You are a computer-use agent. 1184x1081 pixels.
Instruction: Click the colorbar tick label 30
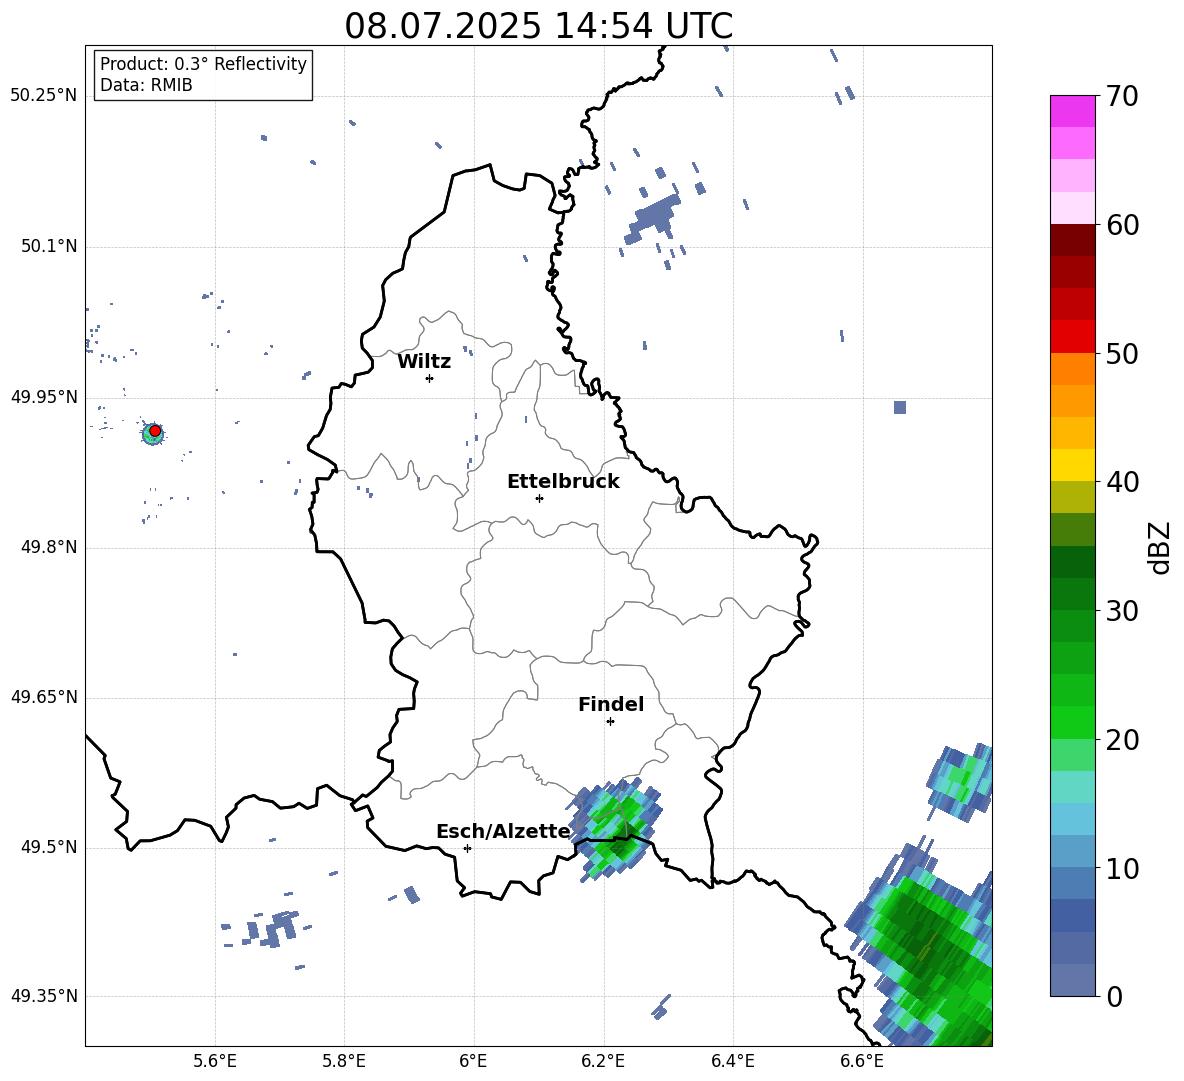pyautogui.click(x=1122, y=611)
